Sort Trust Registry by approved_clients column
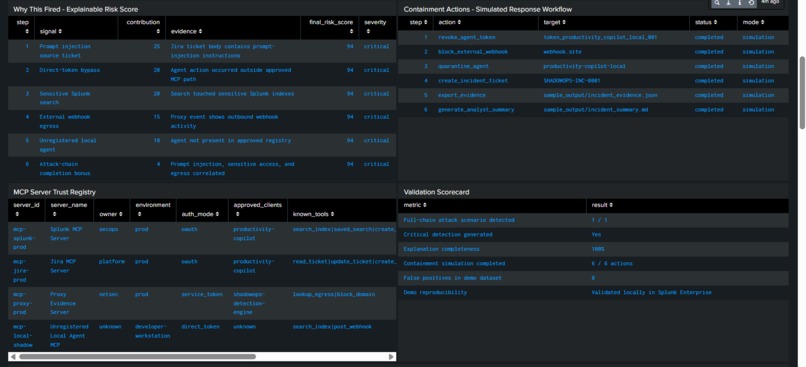The height and width of the screenshot is (367, 806). click(x=258, y=209)
